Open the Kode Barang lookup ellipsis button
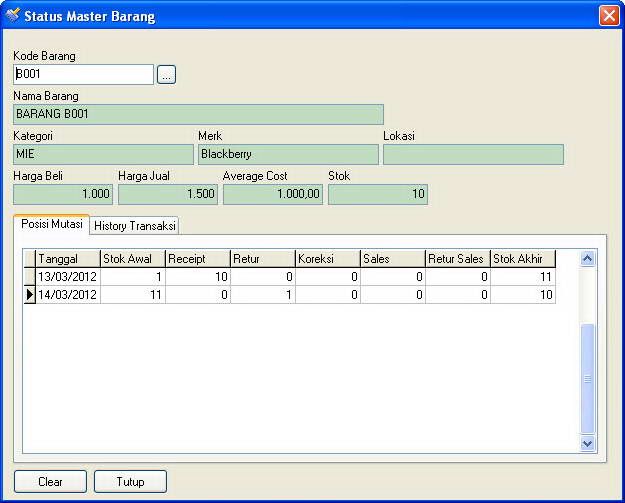625x503 pixels. tap(166, 75)
